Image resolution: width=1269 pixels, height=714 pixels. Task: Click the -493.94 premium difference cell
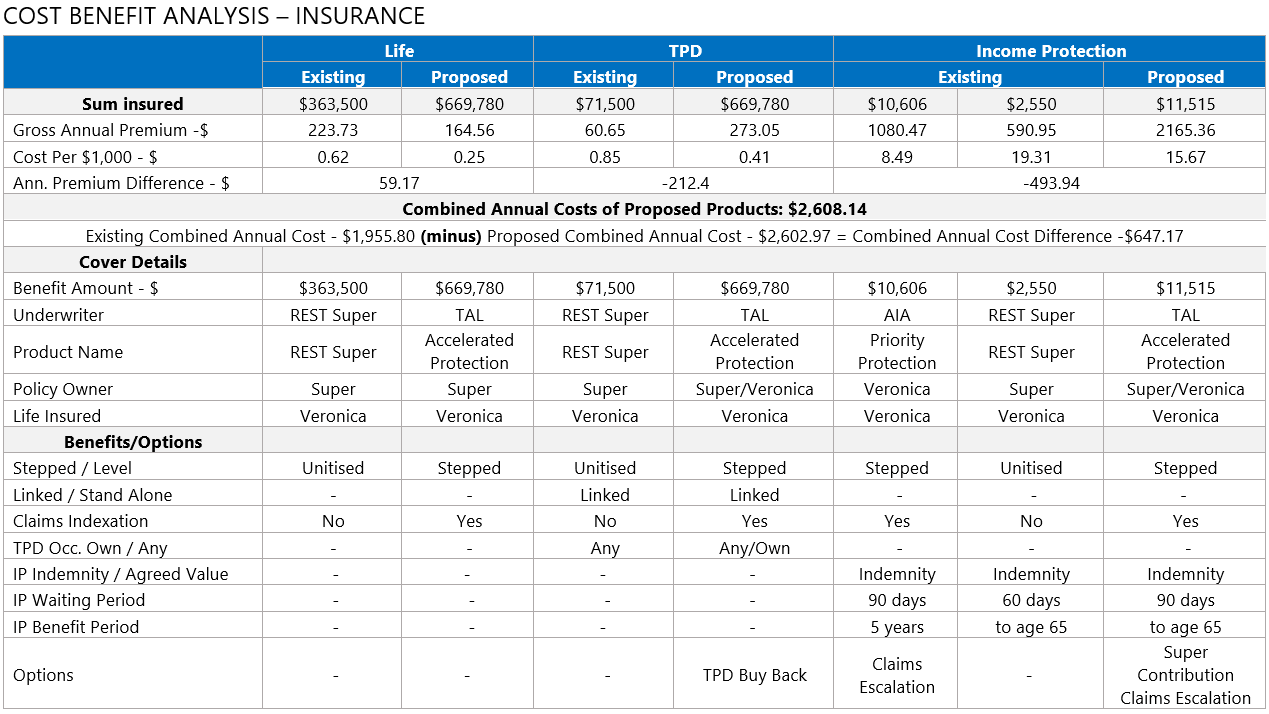pos(1050,183)
